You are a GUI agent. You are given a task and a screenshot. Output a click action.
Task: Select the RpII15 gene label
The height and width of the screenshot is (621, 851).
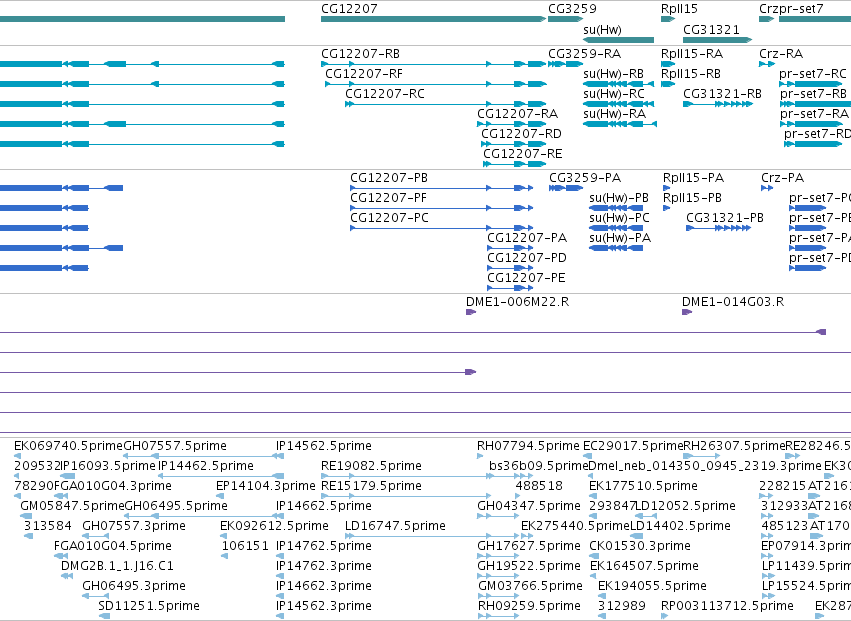tap(679, 9)
